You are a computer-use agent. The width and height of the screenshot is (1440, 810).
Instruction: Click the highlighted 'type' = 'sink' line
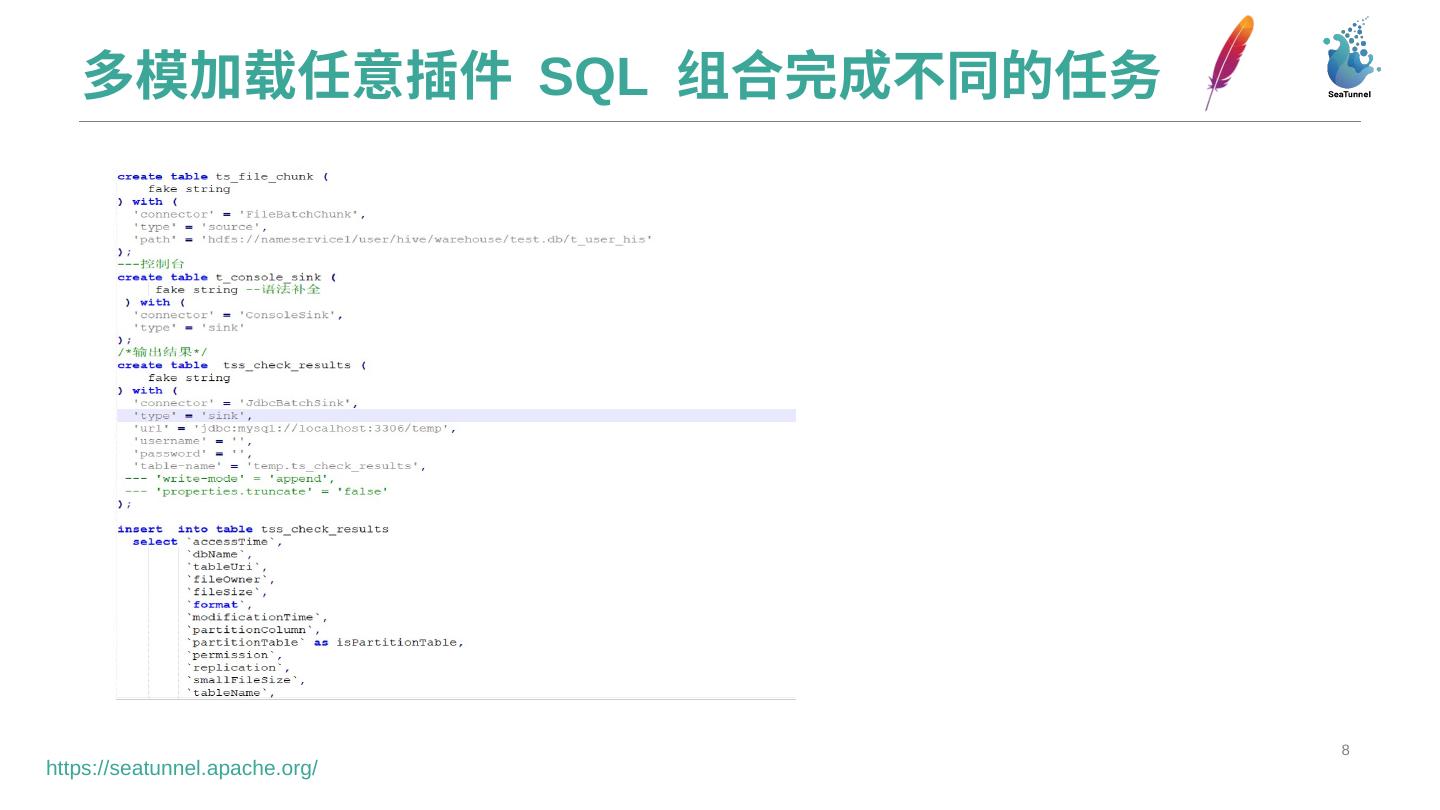(x=193, y=416)
